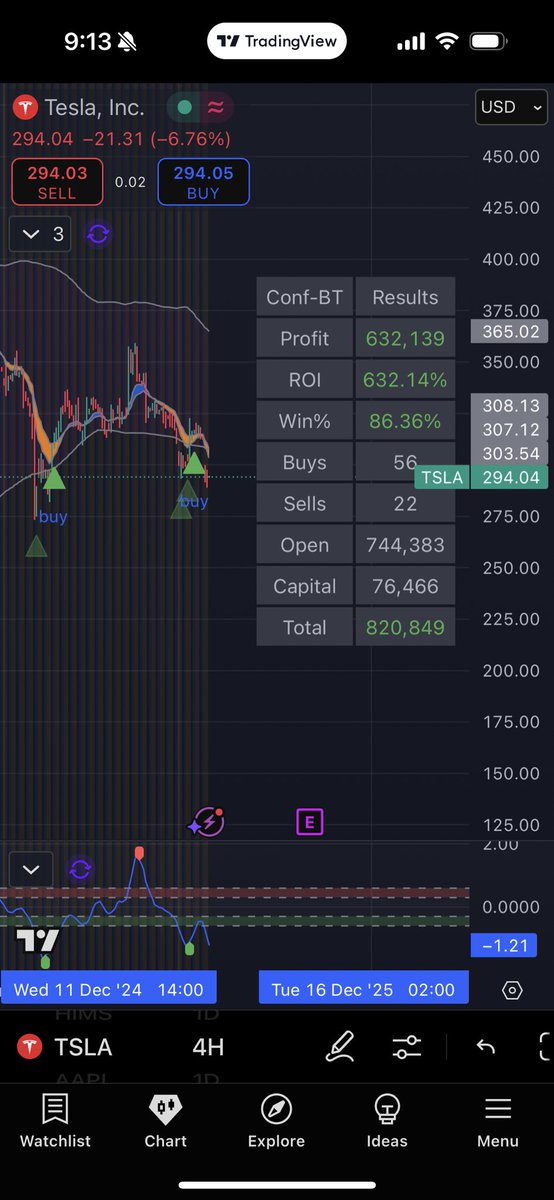554x1200 pixels.
Task: Tap the Wed 11 Dec '24 date label
Action: [108, 990]
